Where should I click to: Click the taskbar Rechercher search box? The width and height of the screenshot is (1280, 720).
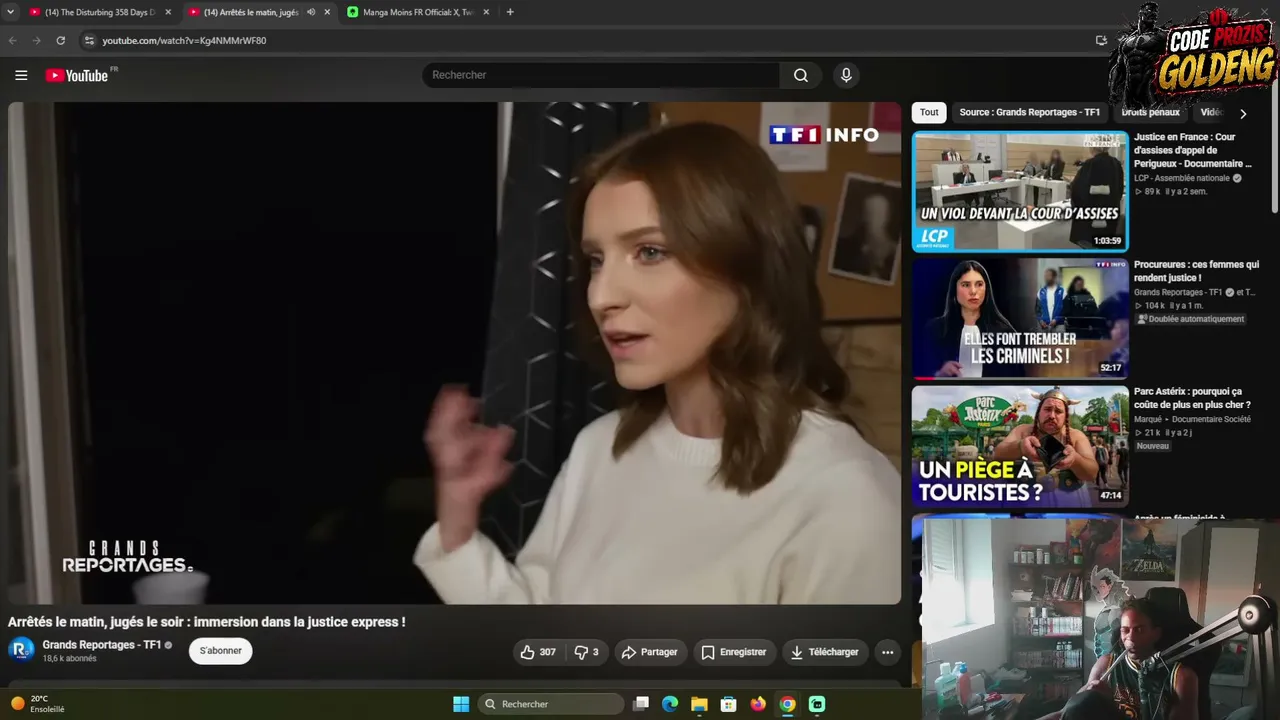coord(551,704)
